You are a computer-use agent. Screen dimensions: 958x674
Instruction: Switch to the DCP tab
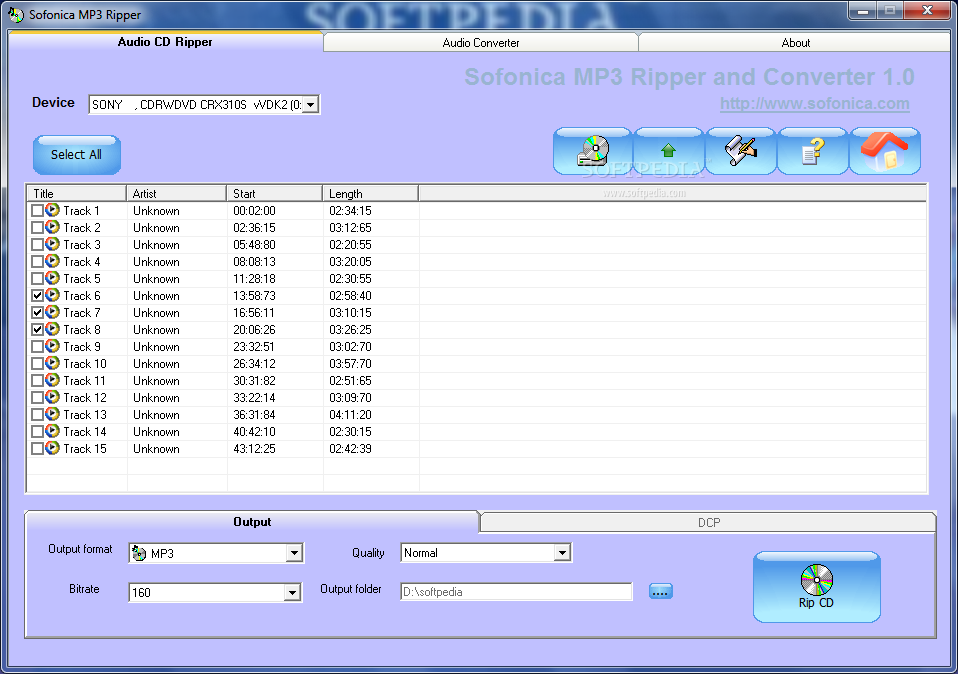[x=709, y=522]
